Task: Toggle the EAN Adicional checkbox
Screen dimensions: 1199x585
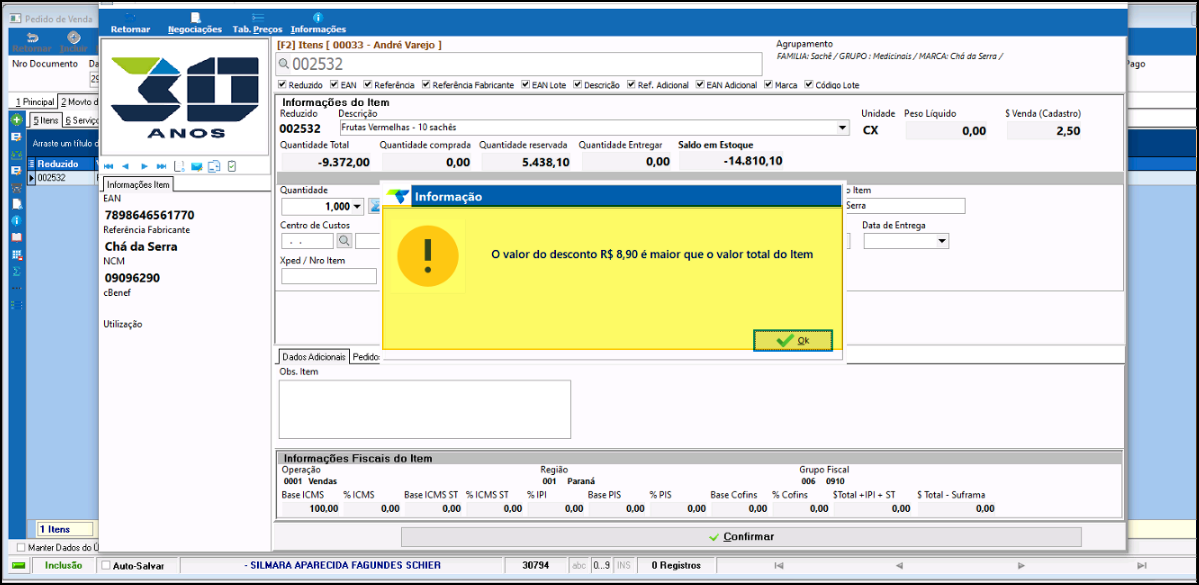Action: pyautogui.click(x=699, y=85)
